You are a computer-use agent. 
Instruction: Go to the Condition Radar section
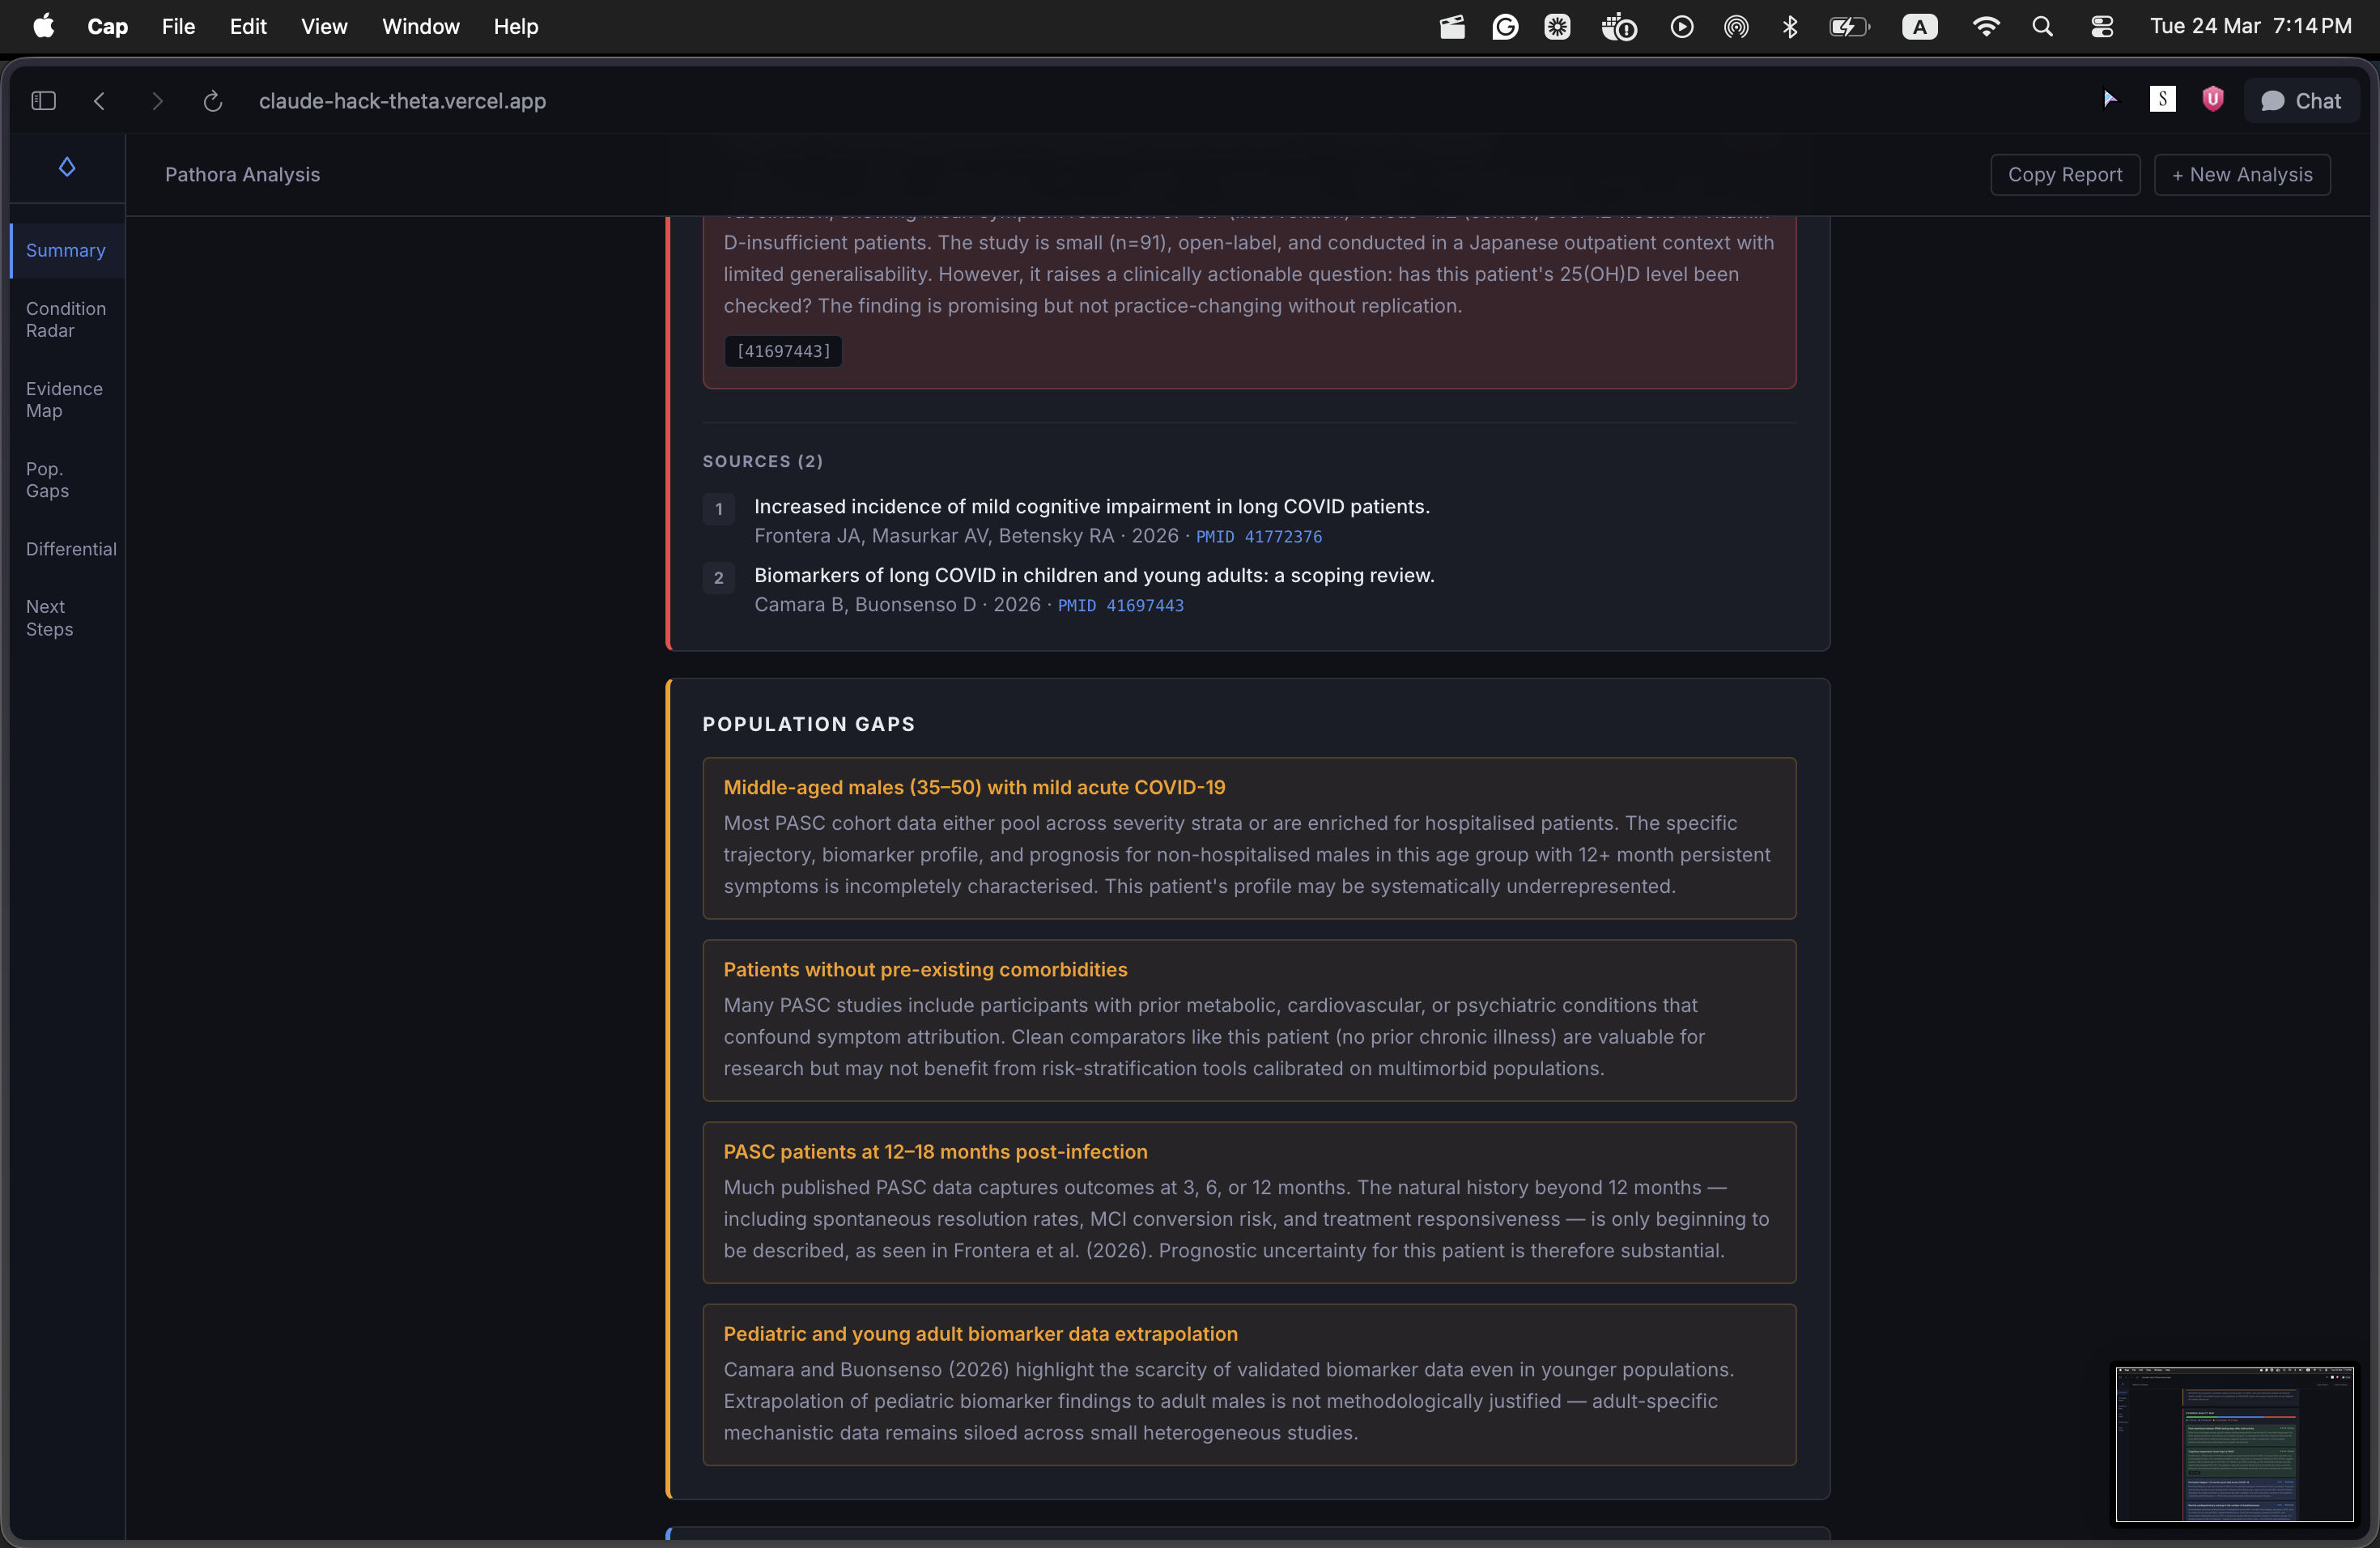(x=66, y=319)
